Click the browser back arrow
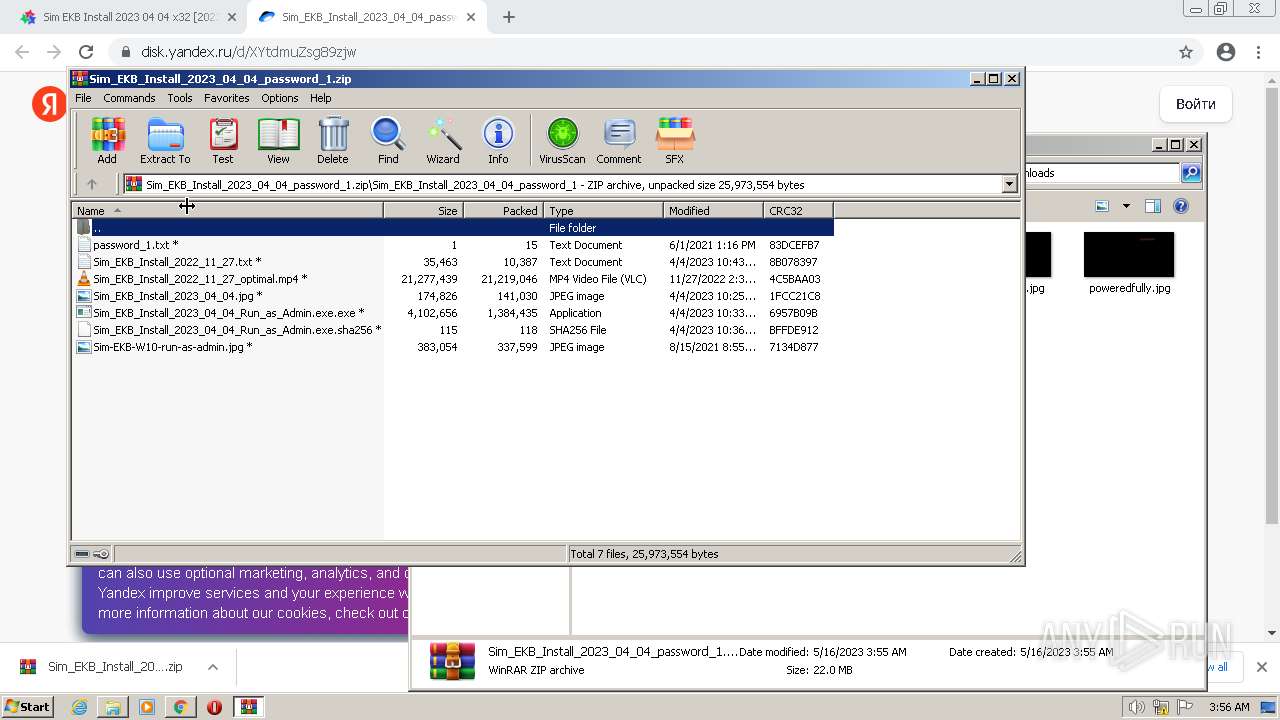The image size is (1280, 720). [x=22, y=52]
